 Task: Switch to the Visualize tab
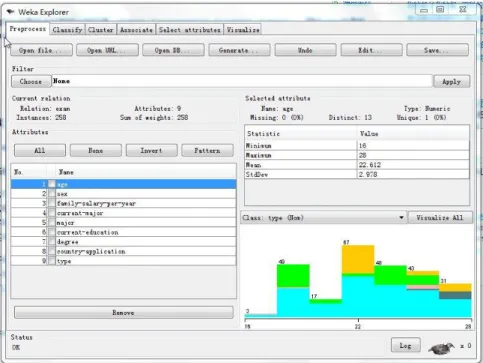(x=243, y=30)
